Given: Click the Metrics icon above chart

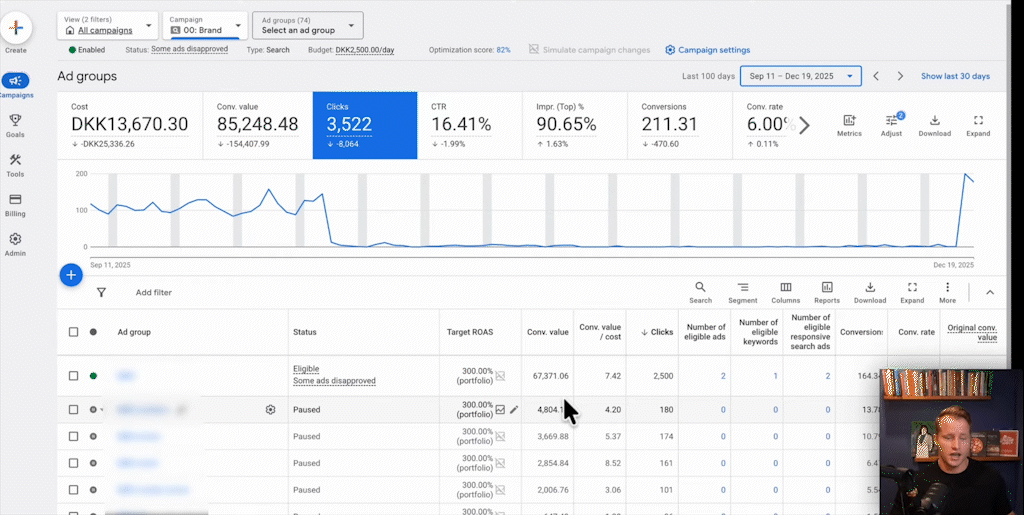Looking at the screenshot, I should point(849,125).
